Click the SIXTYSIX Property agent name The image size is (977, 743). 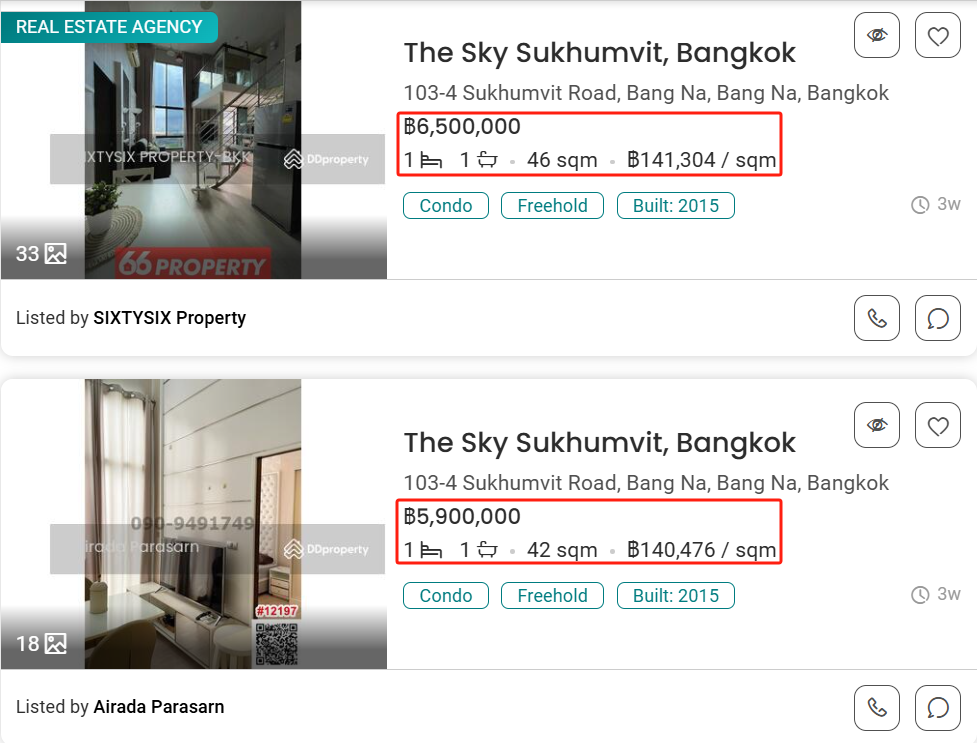coord(169,318)
